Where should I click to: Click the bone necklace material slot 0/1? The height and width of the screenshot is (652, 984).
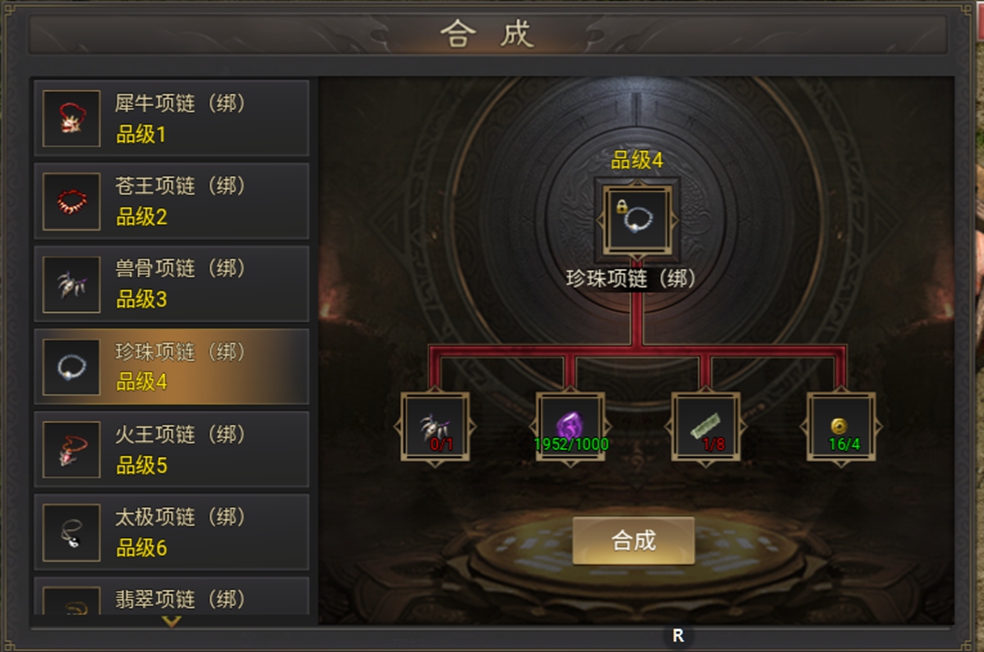tap(435, 427)
